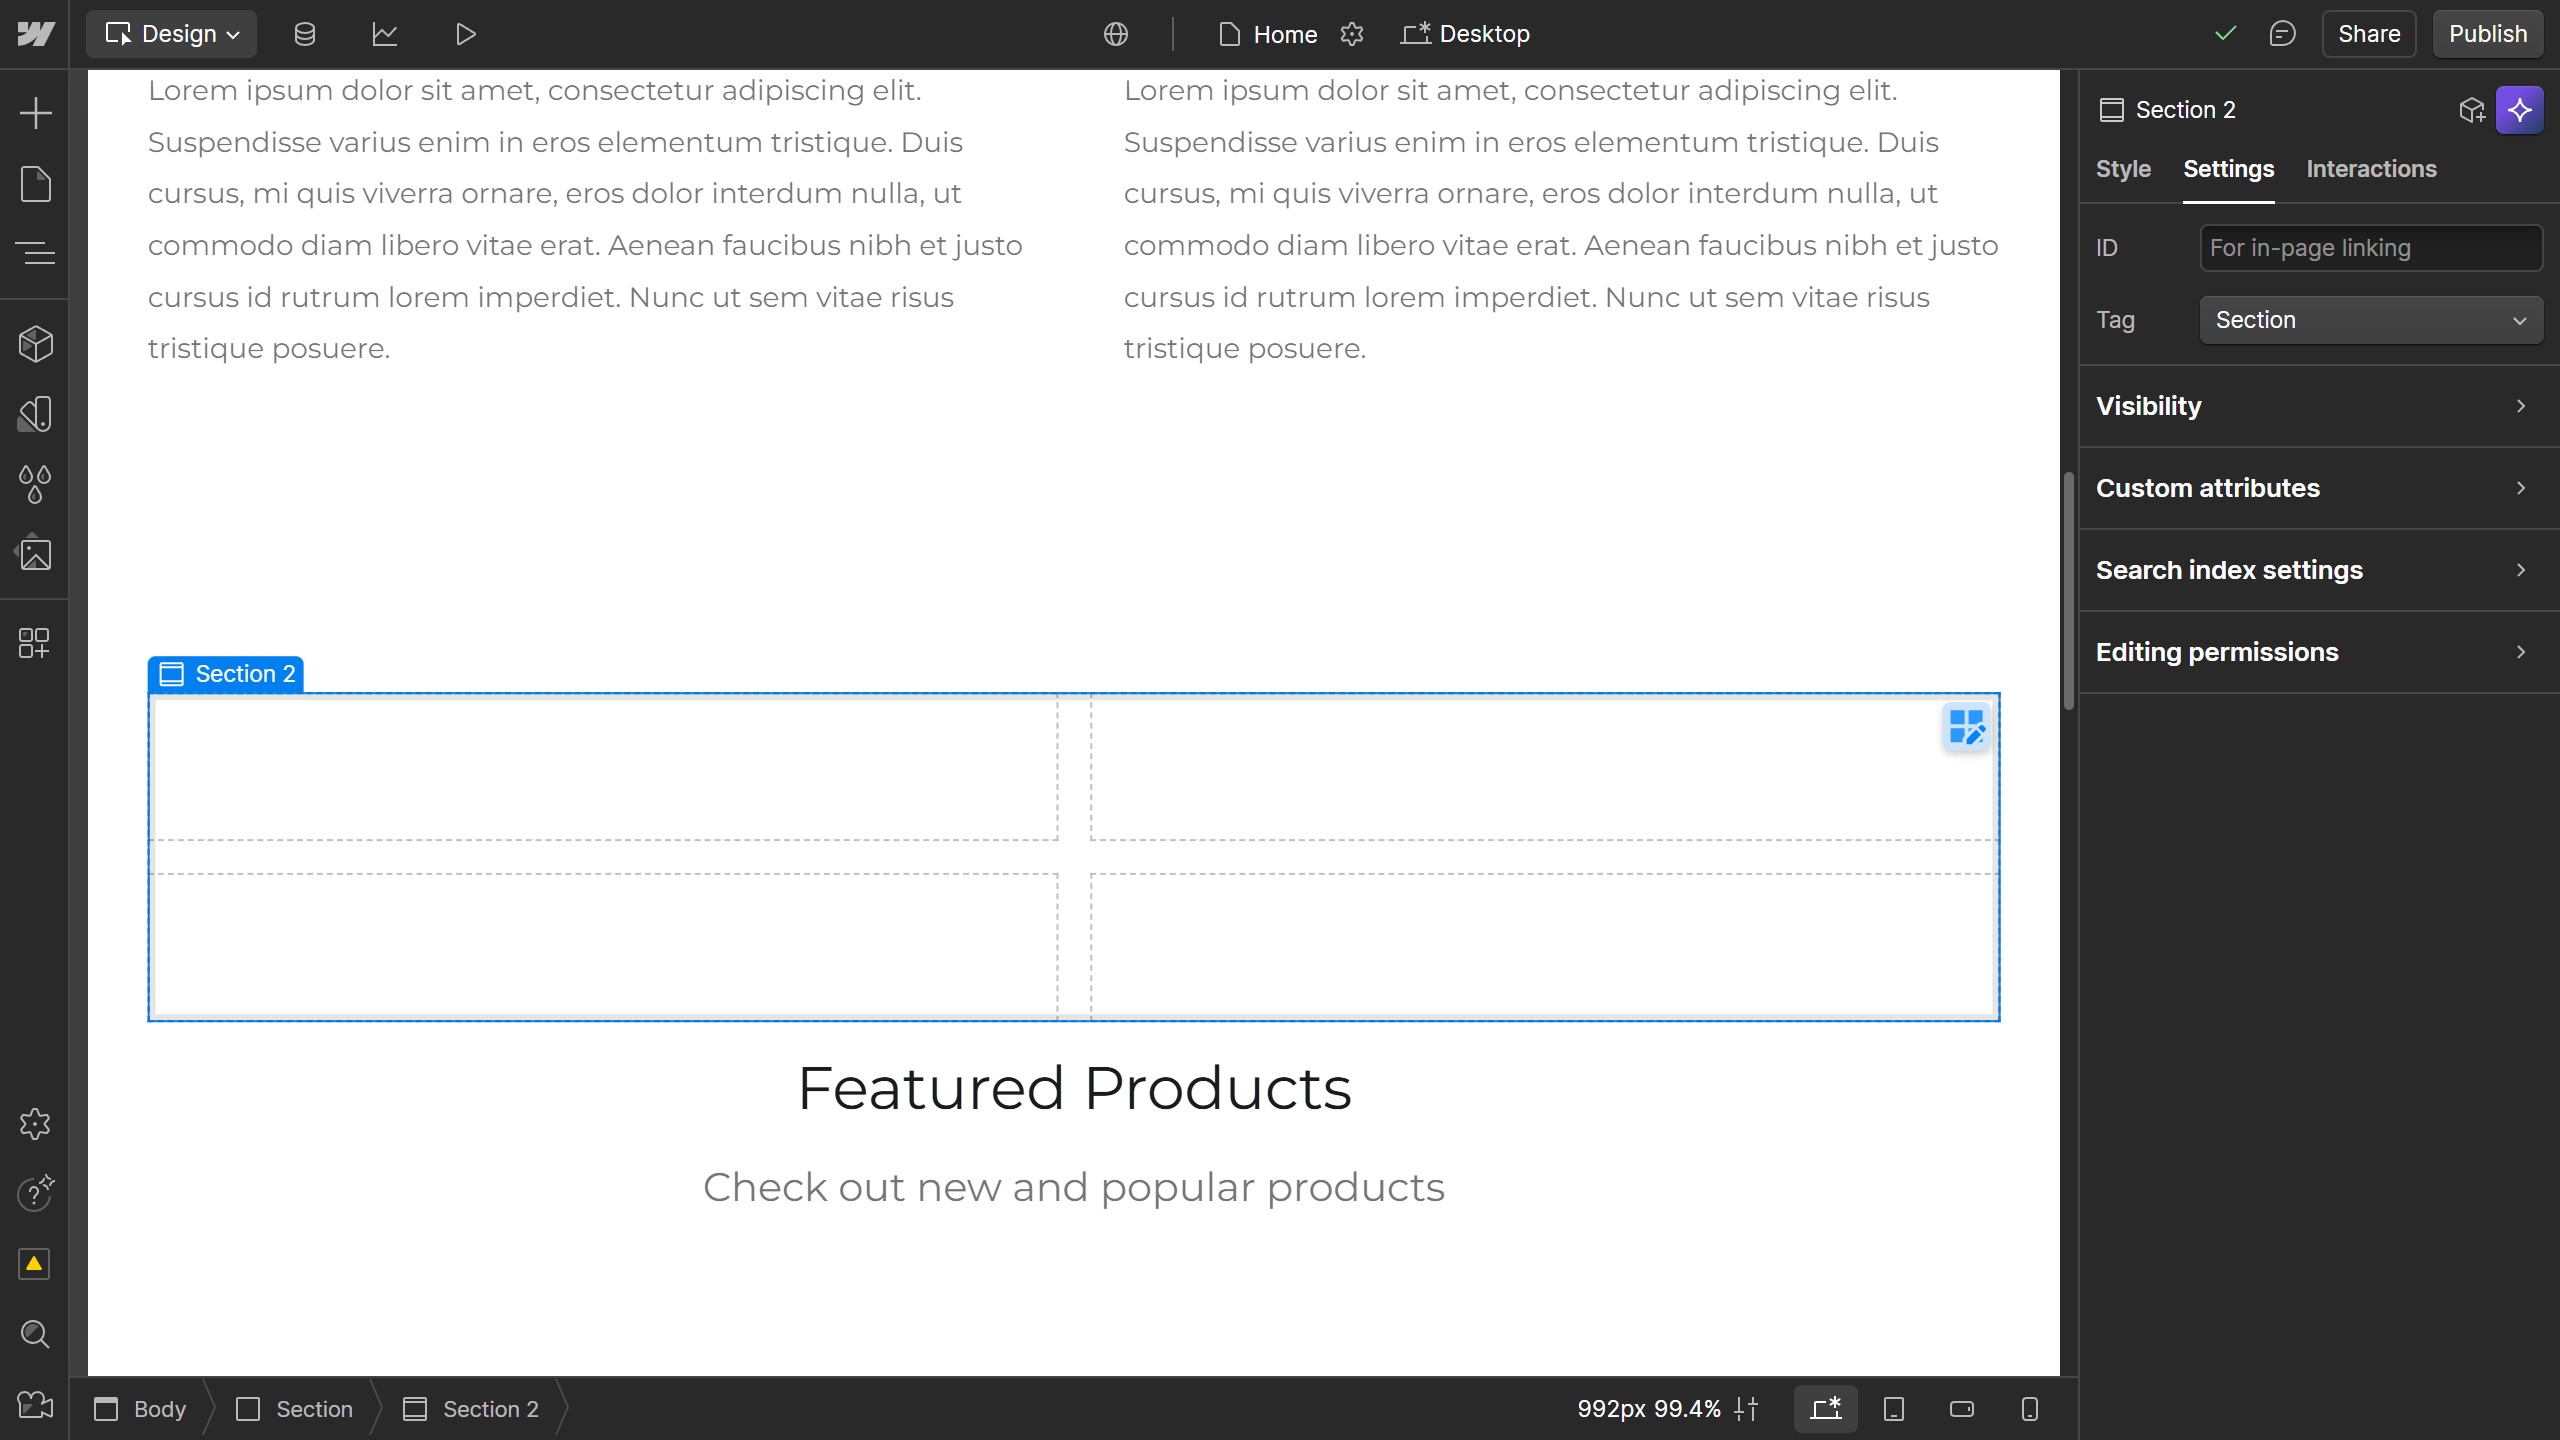Expand Search index settings
This screenshot has width=2560, height=1440.
click(2313, 569)
